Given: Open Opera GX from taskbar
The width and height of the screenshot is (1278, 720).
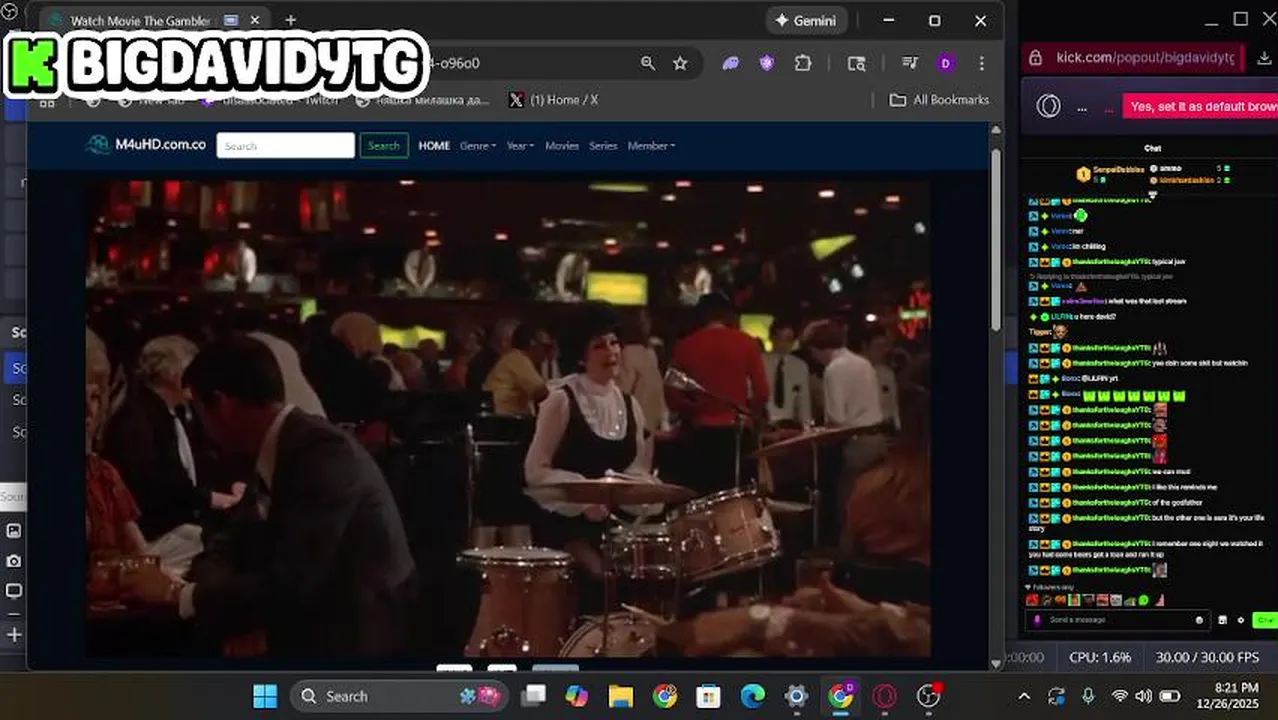Looking at the screenshot, I should tap(885, 696).
